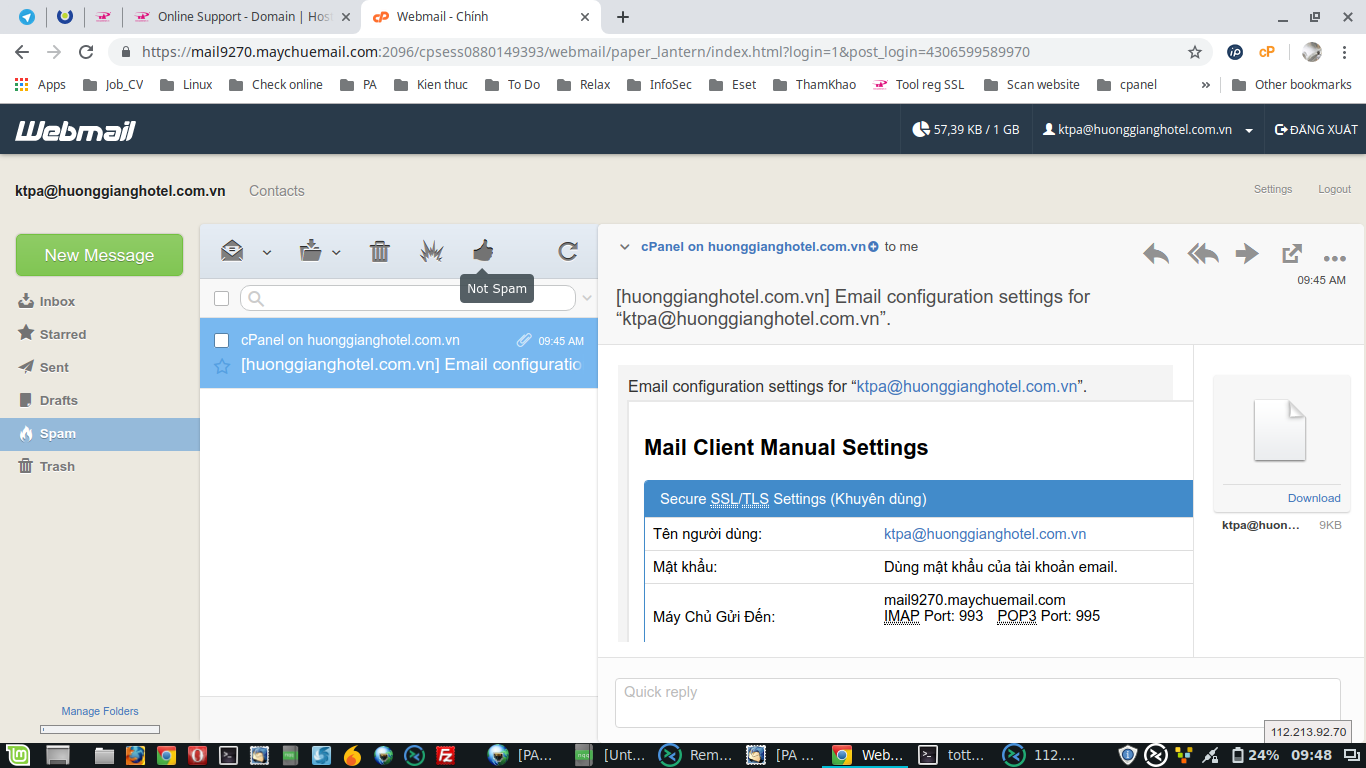Tick the checkbox of the cPanel message row
The width and height of the screenshot is (1366, 768).
click(x=222, y=340)
